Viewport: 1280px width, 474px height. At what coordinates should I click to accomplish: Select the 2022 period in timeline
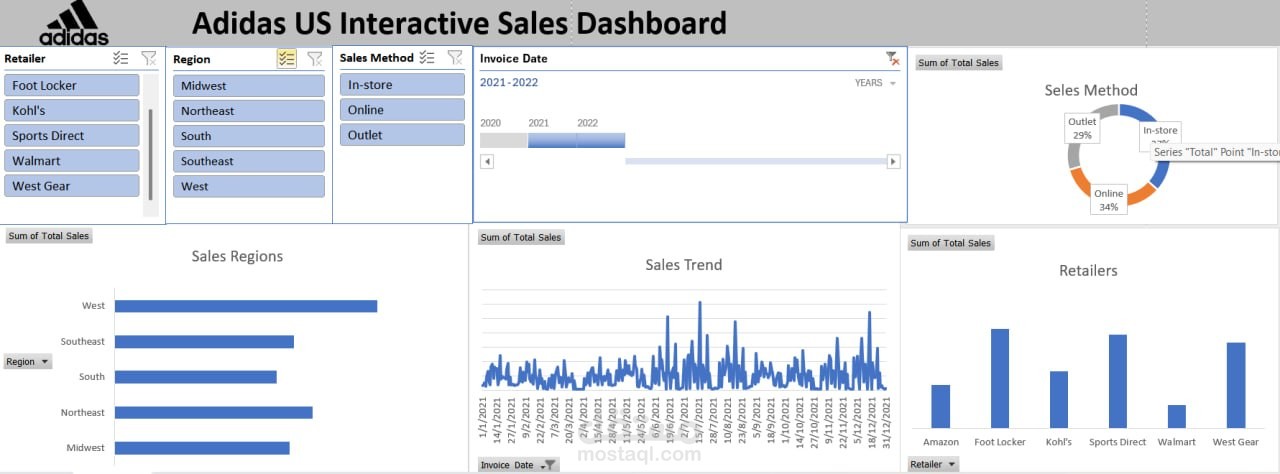point(601,140)
